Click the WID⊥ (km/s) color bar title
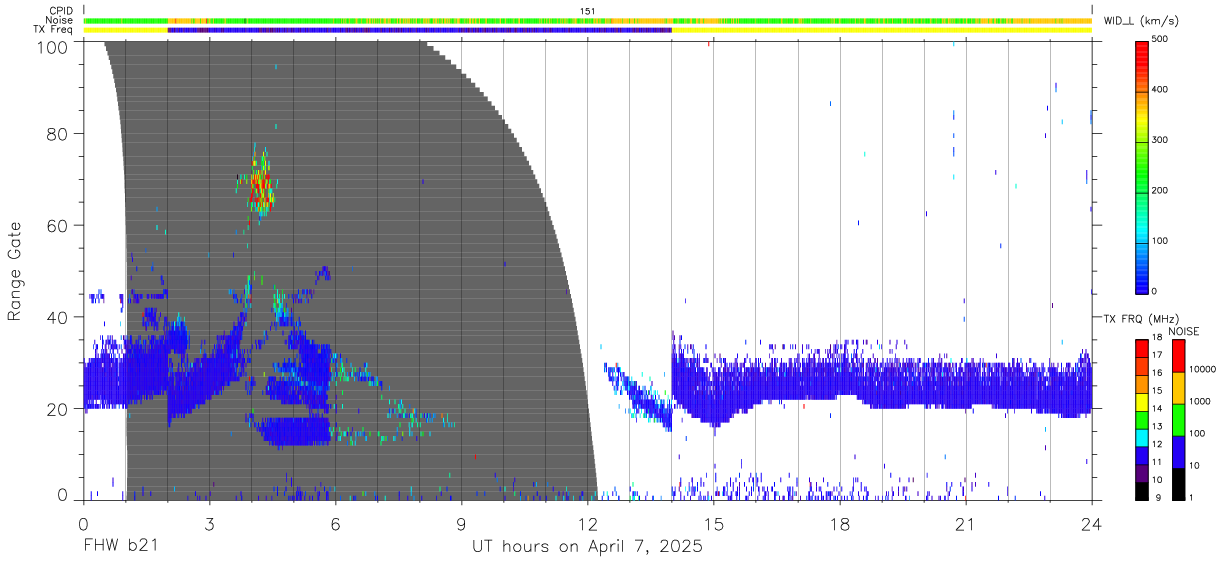 [1140, 20]
